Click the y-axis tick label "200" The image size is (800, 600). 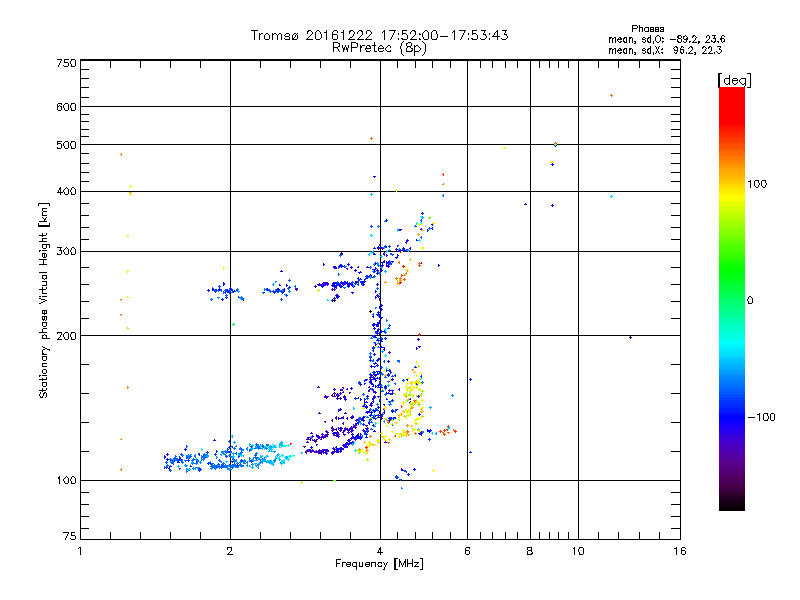click(66, 336)
